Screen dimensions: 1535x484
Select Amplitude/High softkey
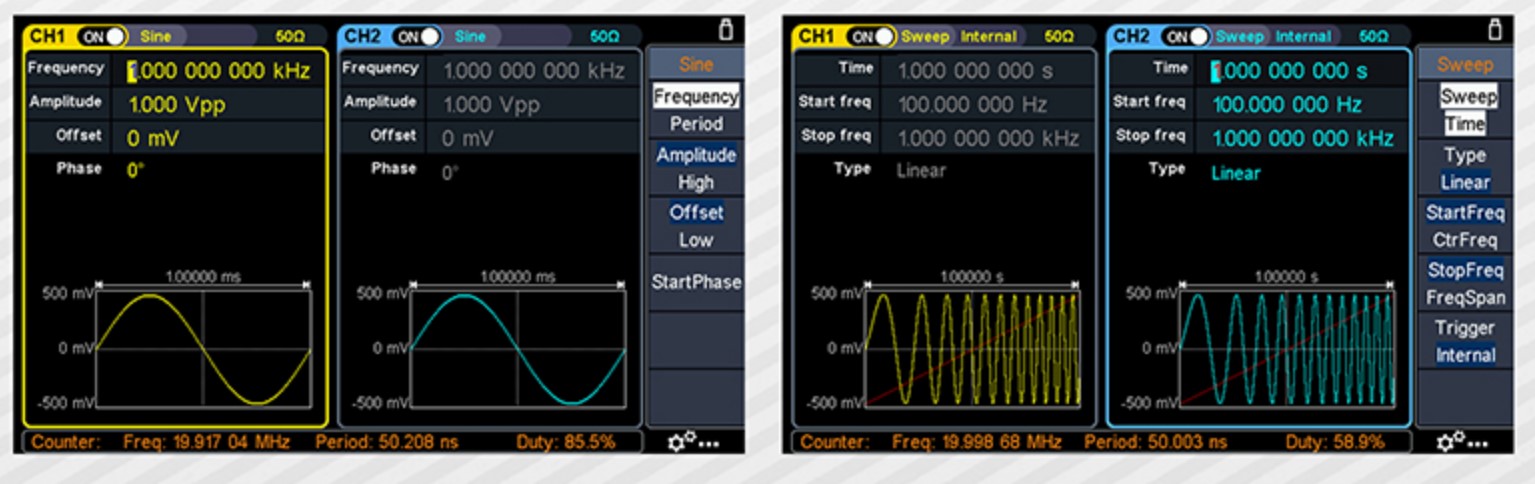pos(696,168)
